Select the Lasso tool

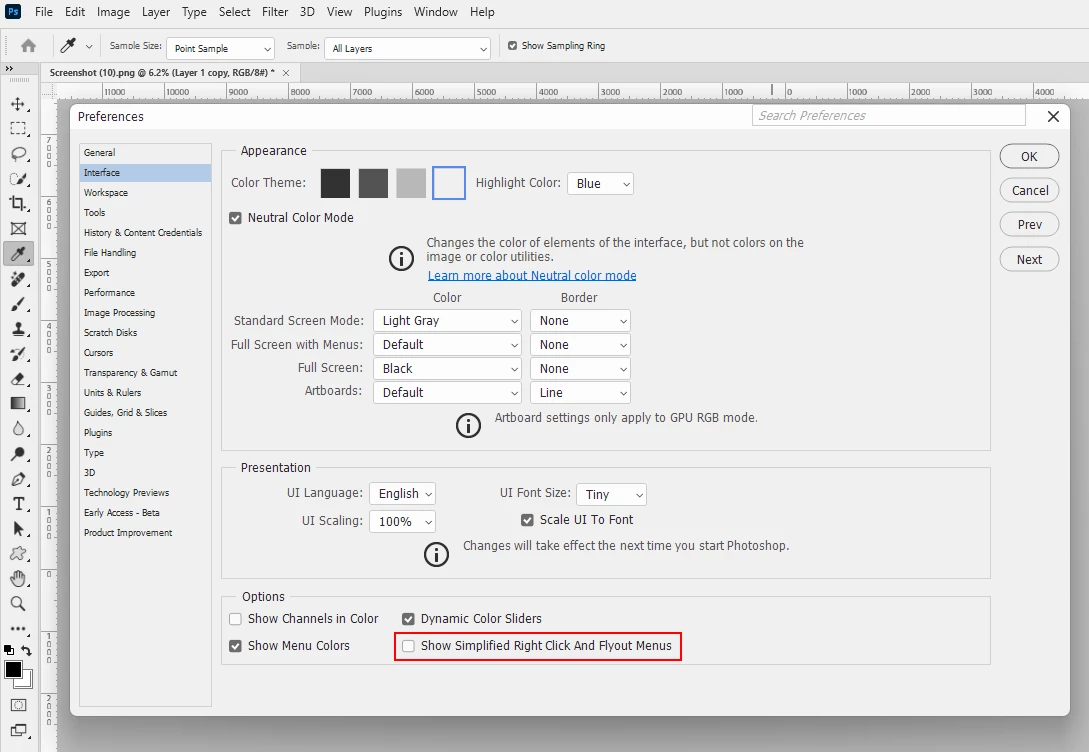[18, 154]
